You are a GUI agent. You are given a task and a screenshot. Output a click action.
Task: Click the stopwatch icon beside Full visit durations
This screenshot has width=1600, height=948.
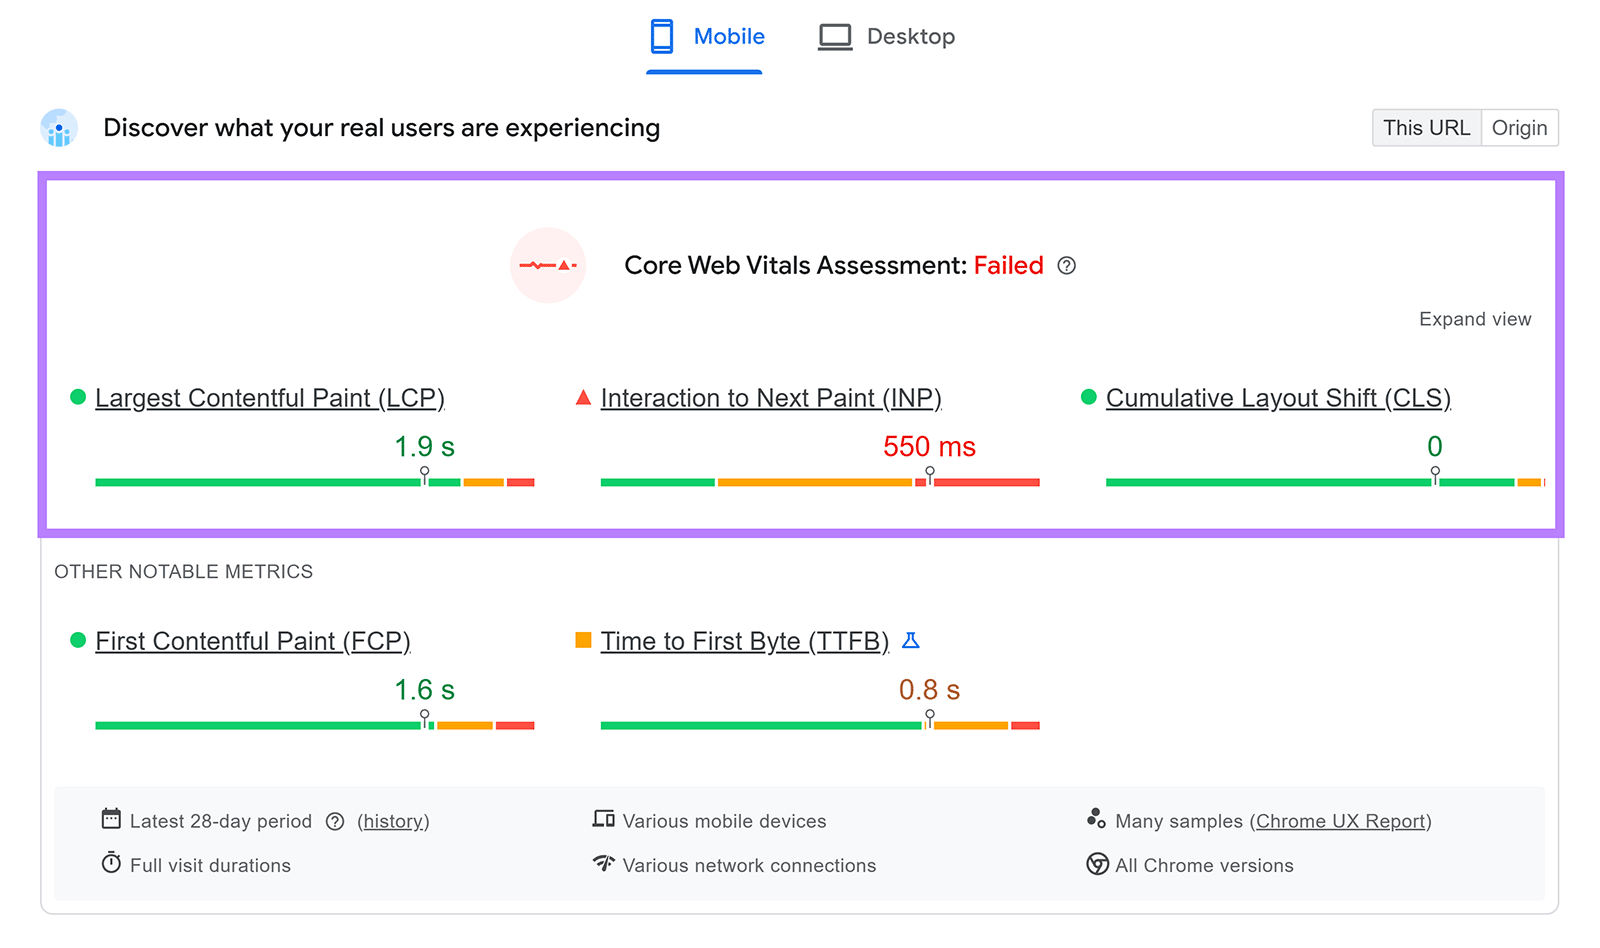[x=110, y=864]
